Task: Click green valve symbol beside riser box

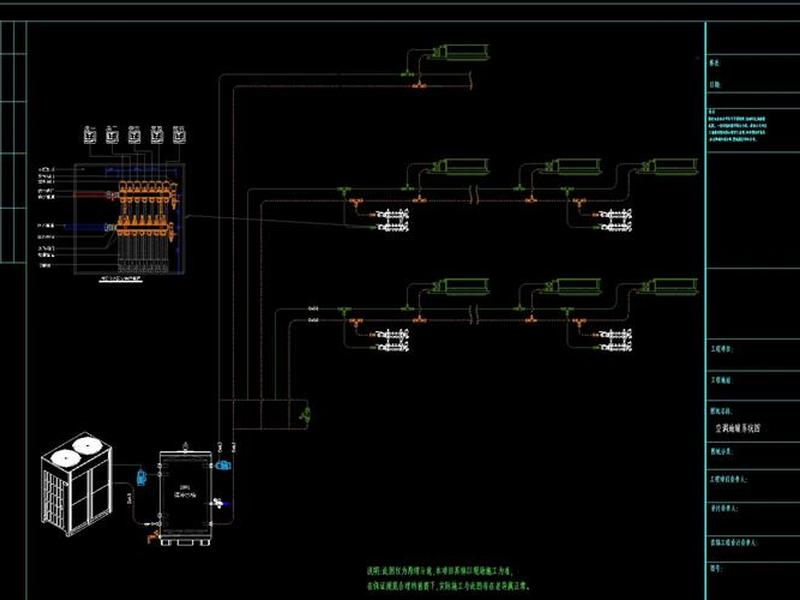Action: click(x=306, y=415)
